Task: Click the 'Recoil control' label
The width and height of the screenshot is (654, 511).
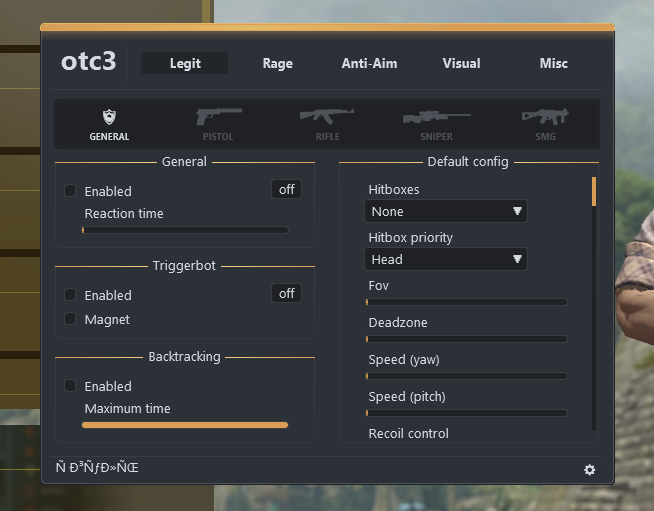Action: (x=409, y=433)
